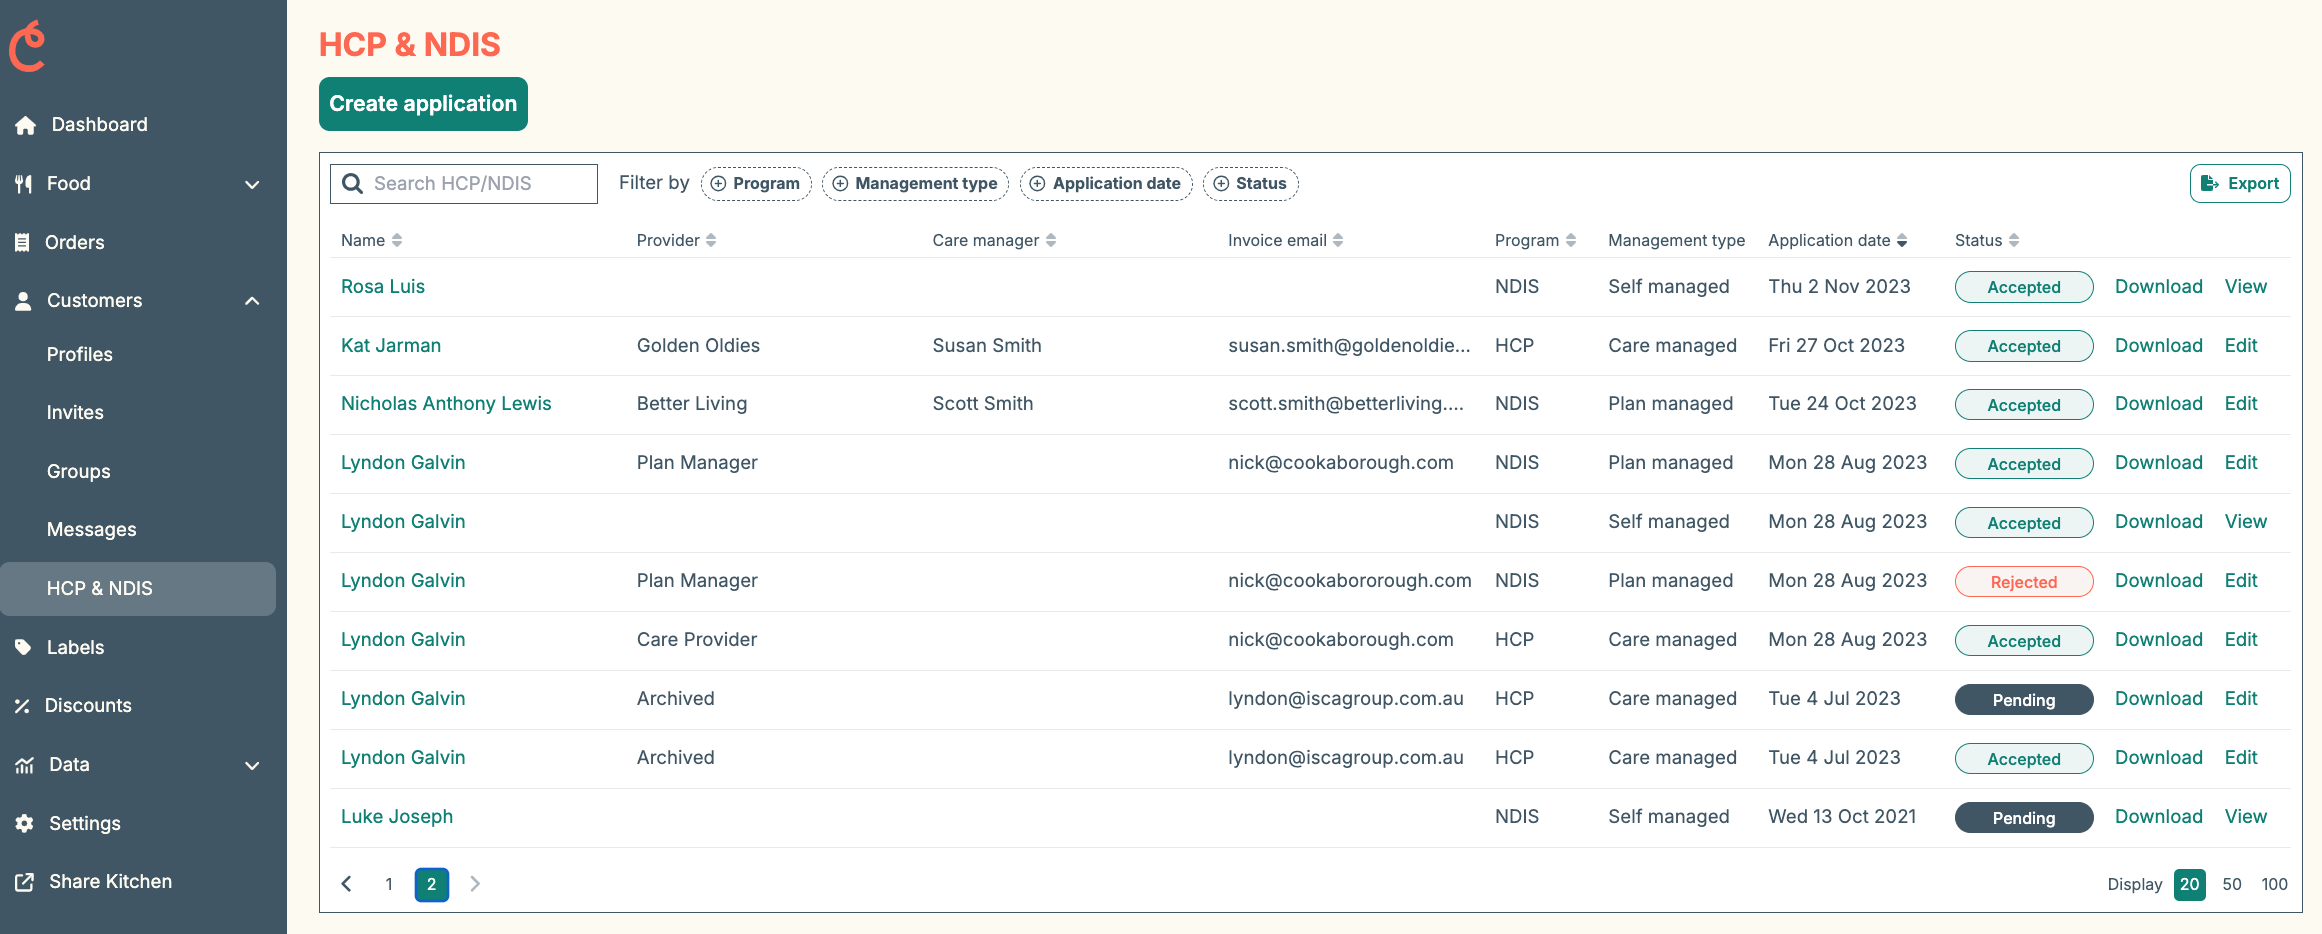Click the Data chart icon

pos(25,765)
